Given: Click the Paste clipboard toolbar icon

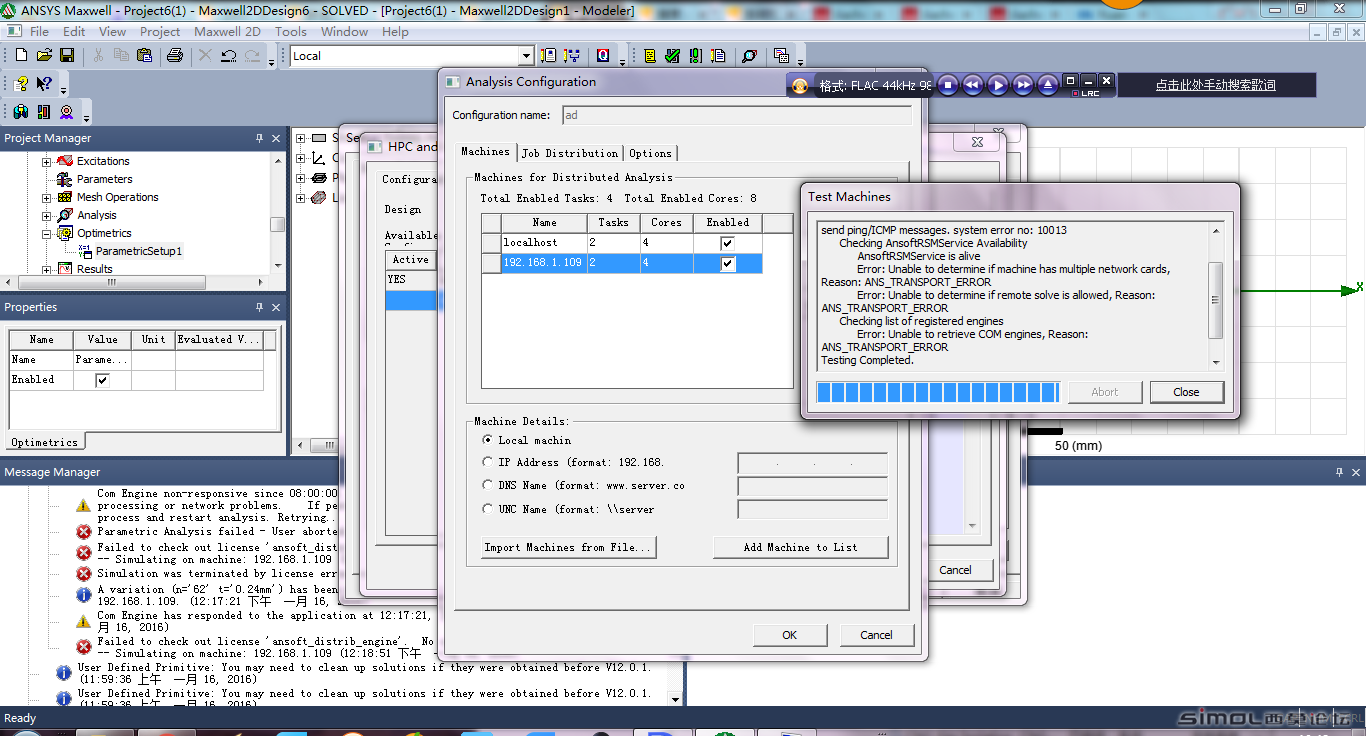Looking at the screenshot, I should 144,56.
